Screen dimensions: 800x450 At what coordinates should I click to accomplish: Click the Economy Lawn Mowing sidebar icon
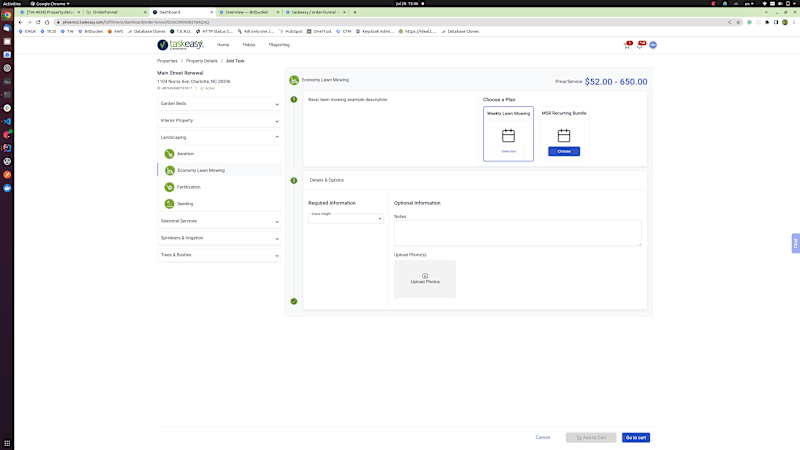[170, 170]
